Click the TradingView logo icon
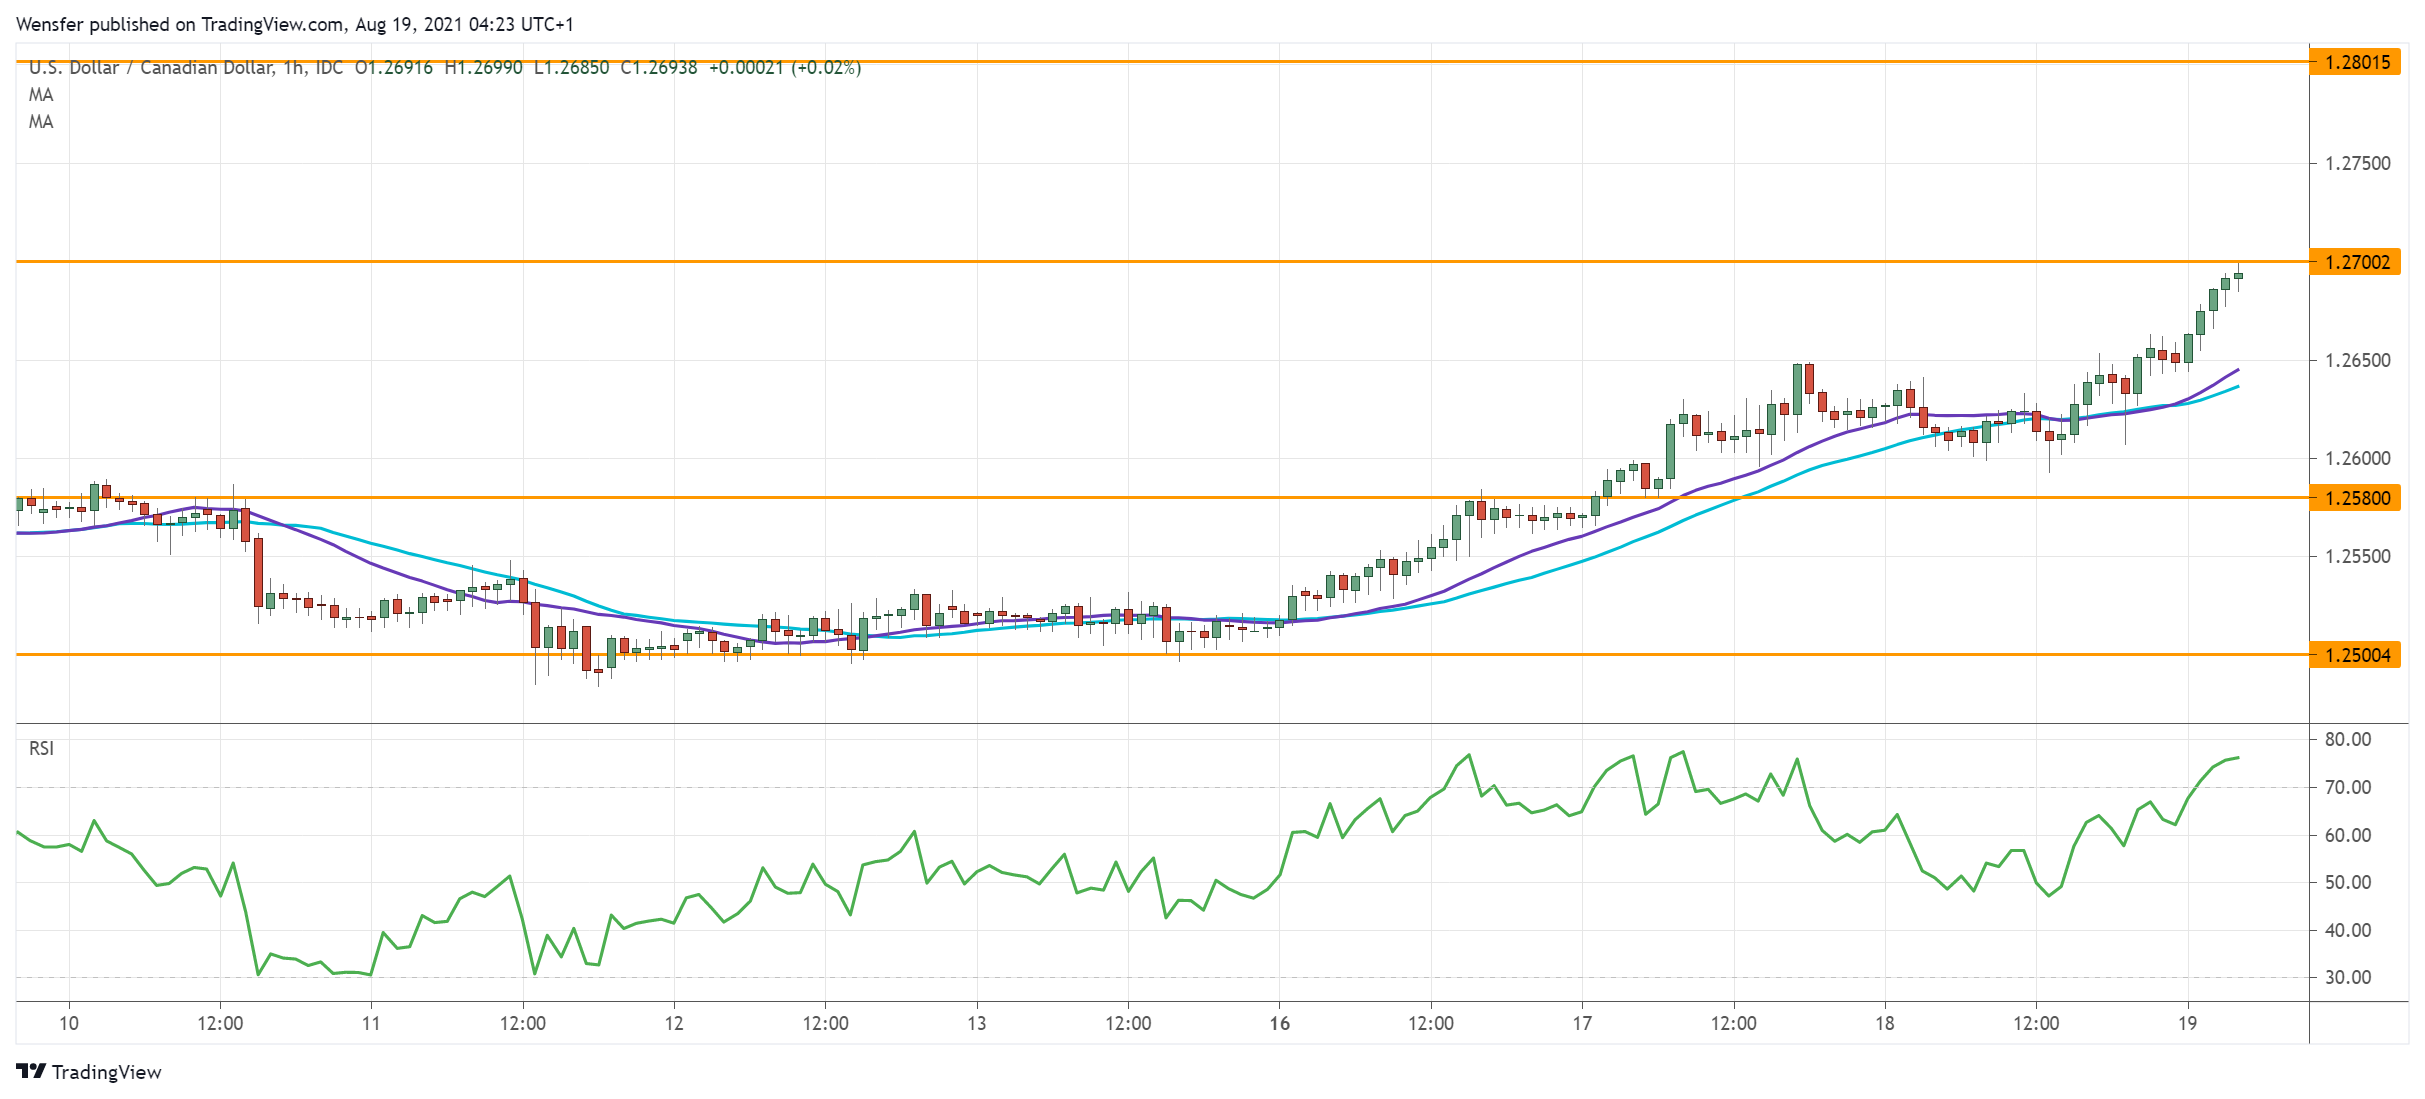Viewport: 2425px width, 1099px height. 31,1071
